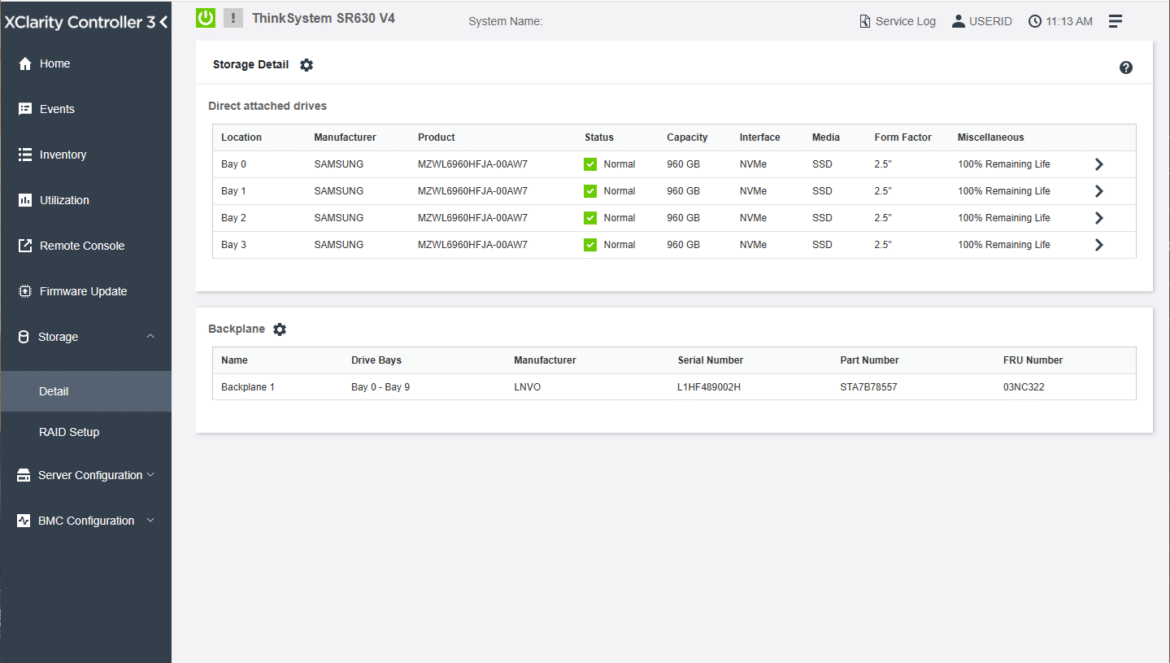This screenshot has width=1170, height=663.
Task: Click the Events icon in the sidebar
Action: tap(25, 109)
